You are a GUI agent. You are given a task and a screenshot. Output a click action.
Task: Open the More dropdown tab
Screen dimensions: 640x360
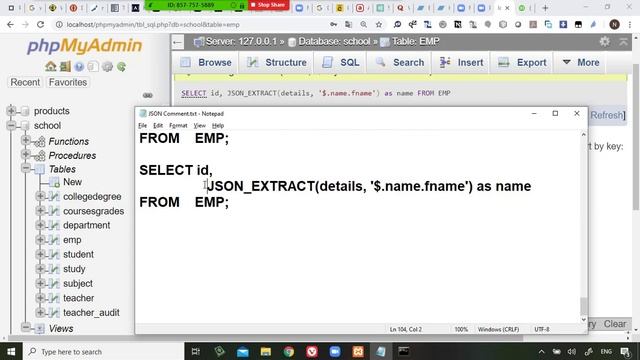(x=581, y=62)
